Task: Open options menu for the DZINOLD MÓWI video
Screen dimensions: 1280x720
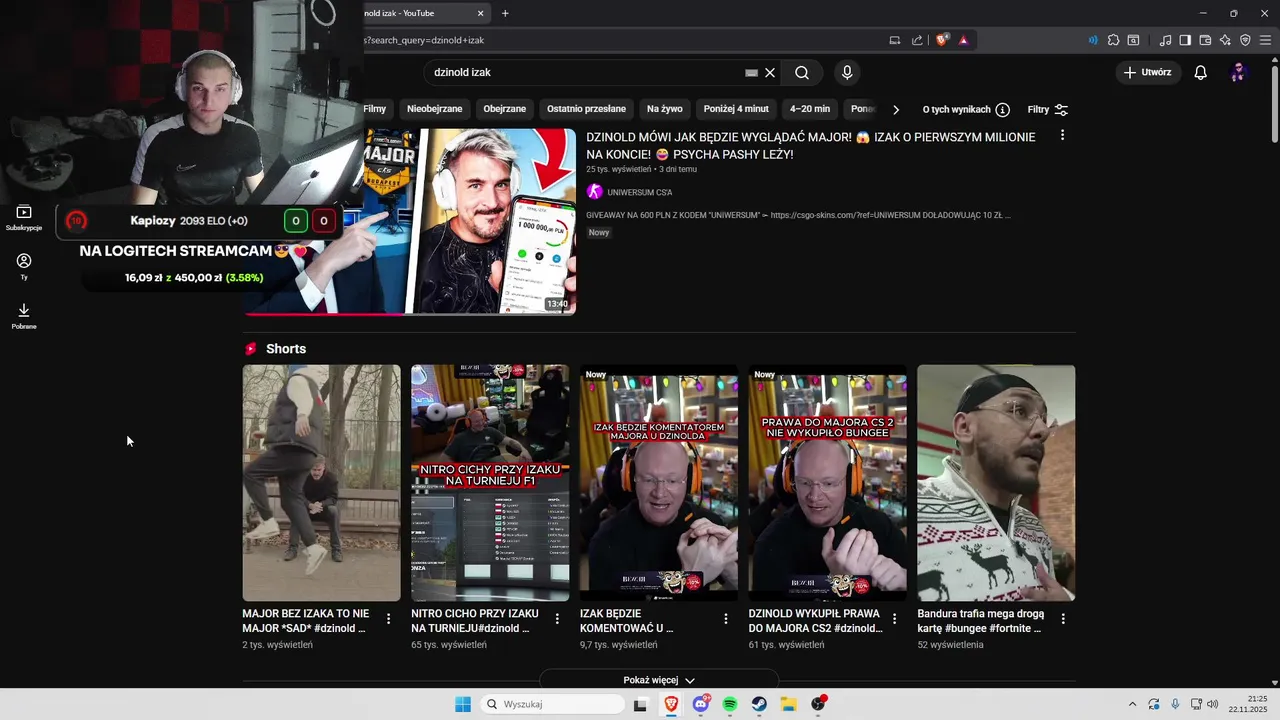Action: (1062, 135)
